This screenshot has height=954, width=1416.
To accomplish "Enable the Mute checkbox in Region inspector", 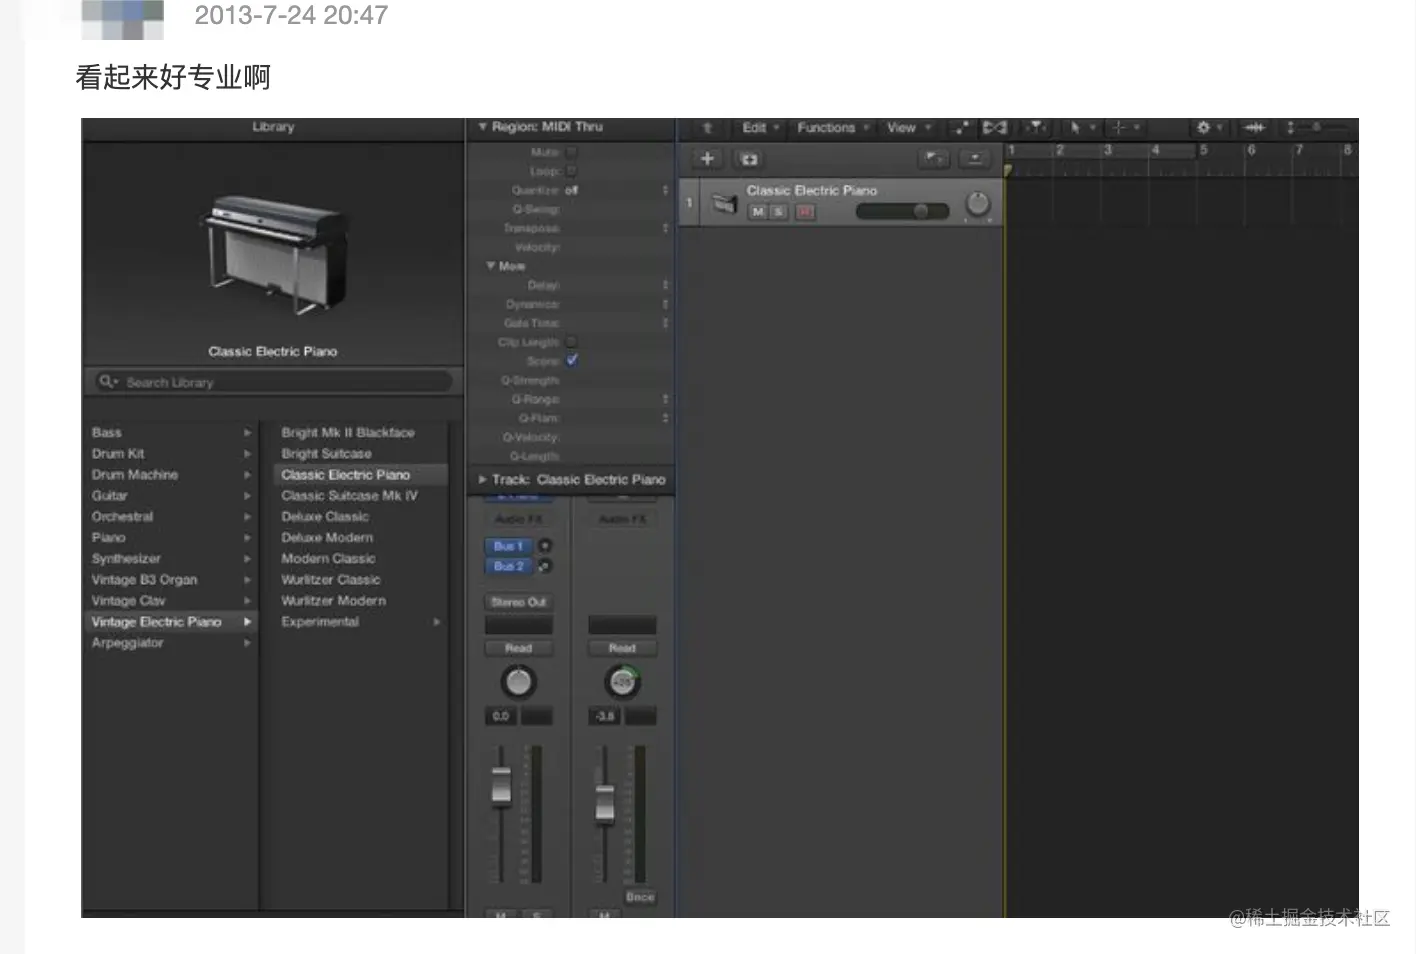I will (x=571, y=151).
